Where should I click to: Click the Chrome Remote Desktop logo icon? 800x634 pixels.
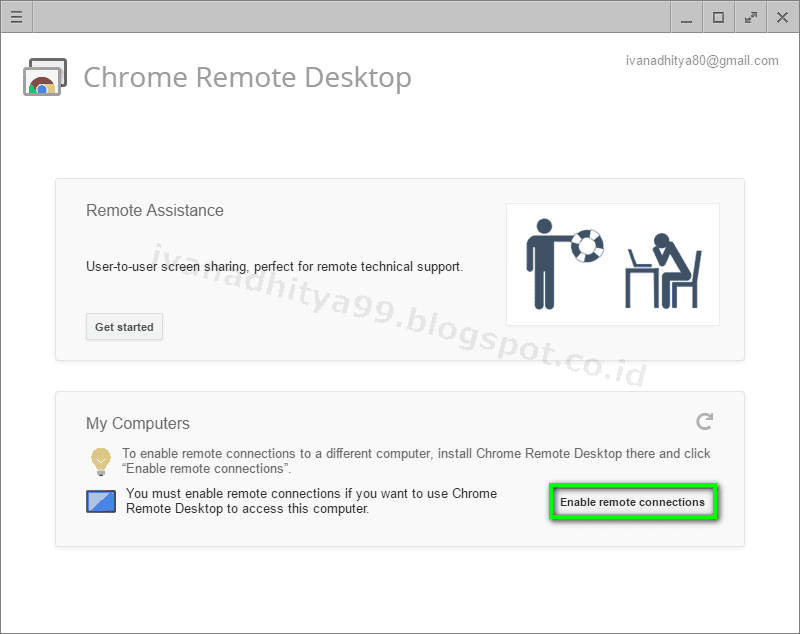pos(45,78)
